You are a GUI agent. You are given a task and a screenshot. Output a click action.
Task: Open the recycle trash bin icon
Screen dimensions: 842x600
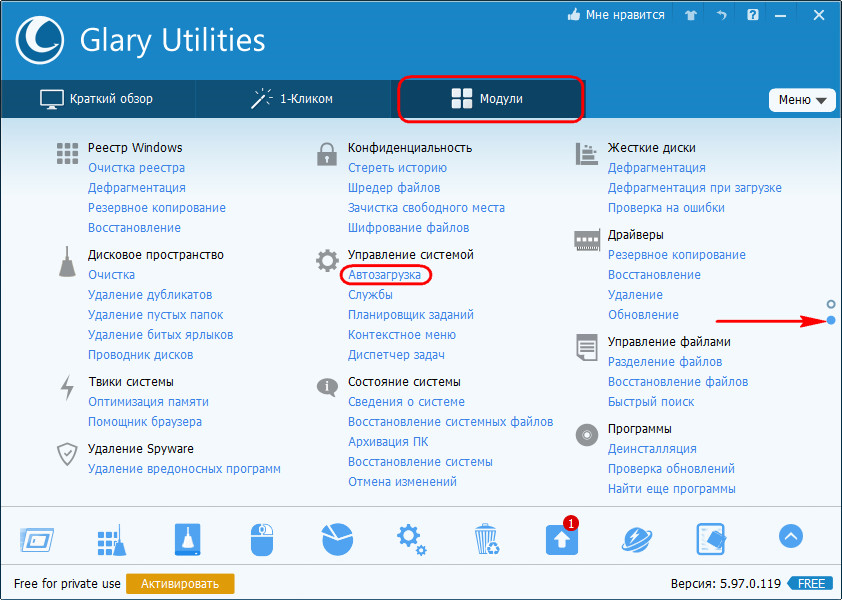(487, 539)
